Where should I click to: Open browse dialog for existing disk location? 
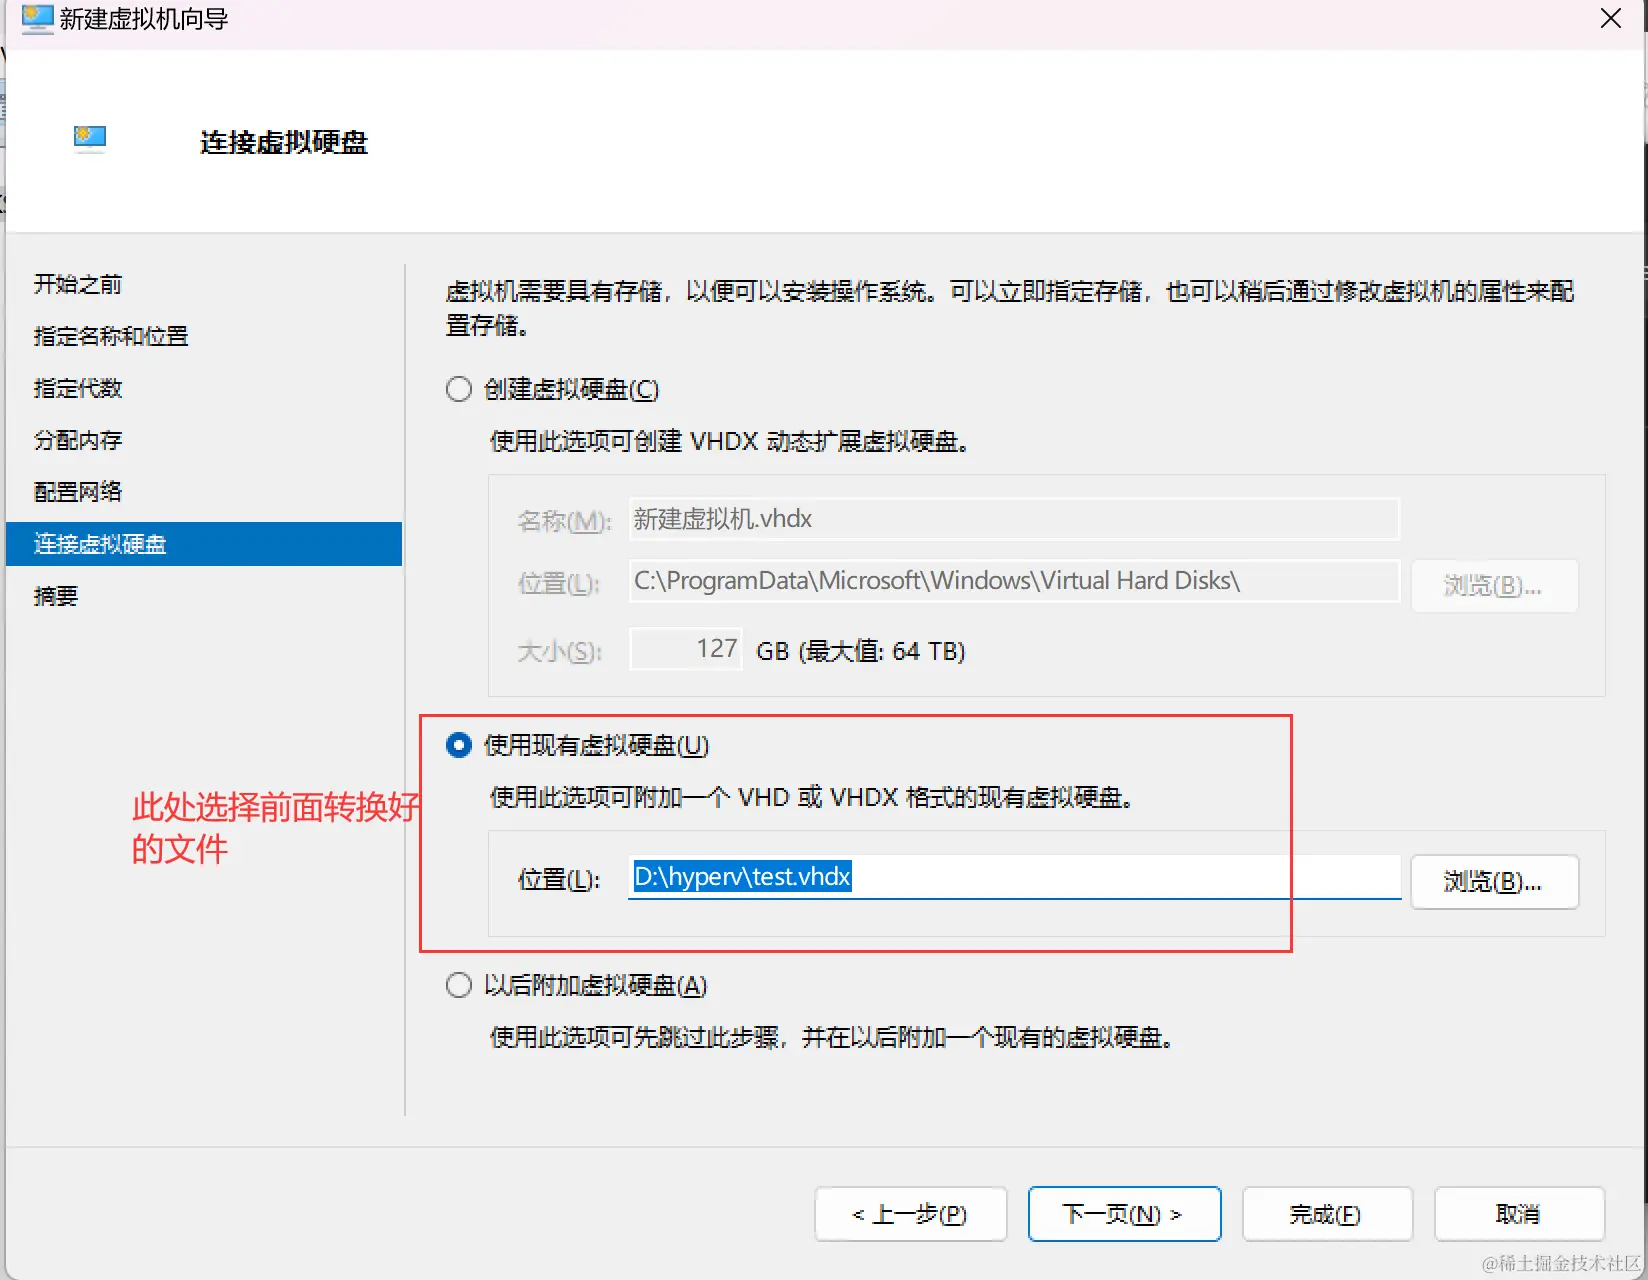click(1494, 882)
